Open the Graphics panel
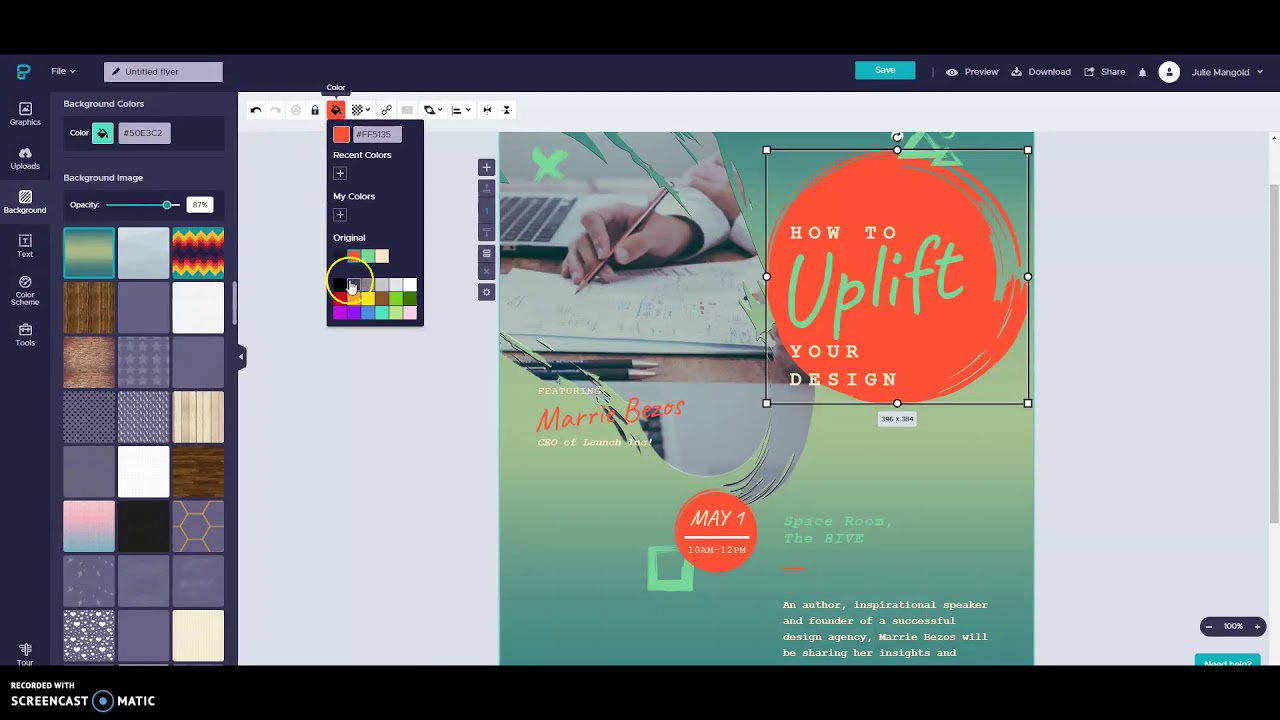Screen dimensions: 1280x720 (x=25, y=114)
